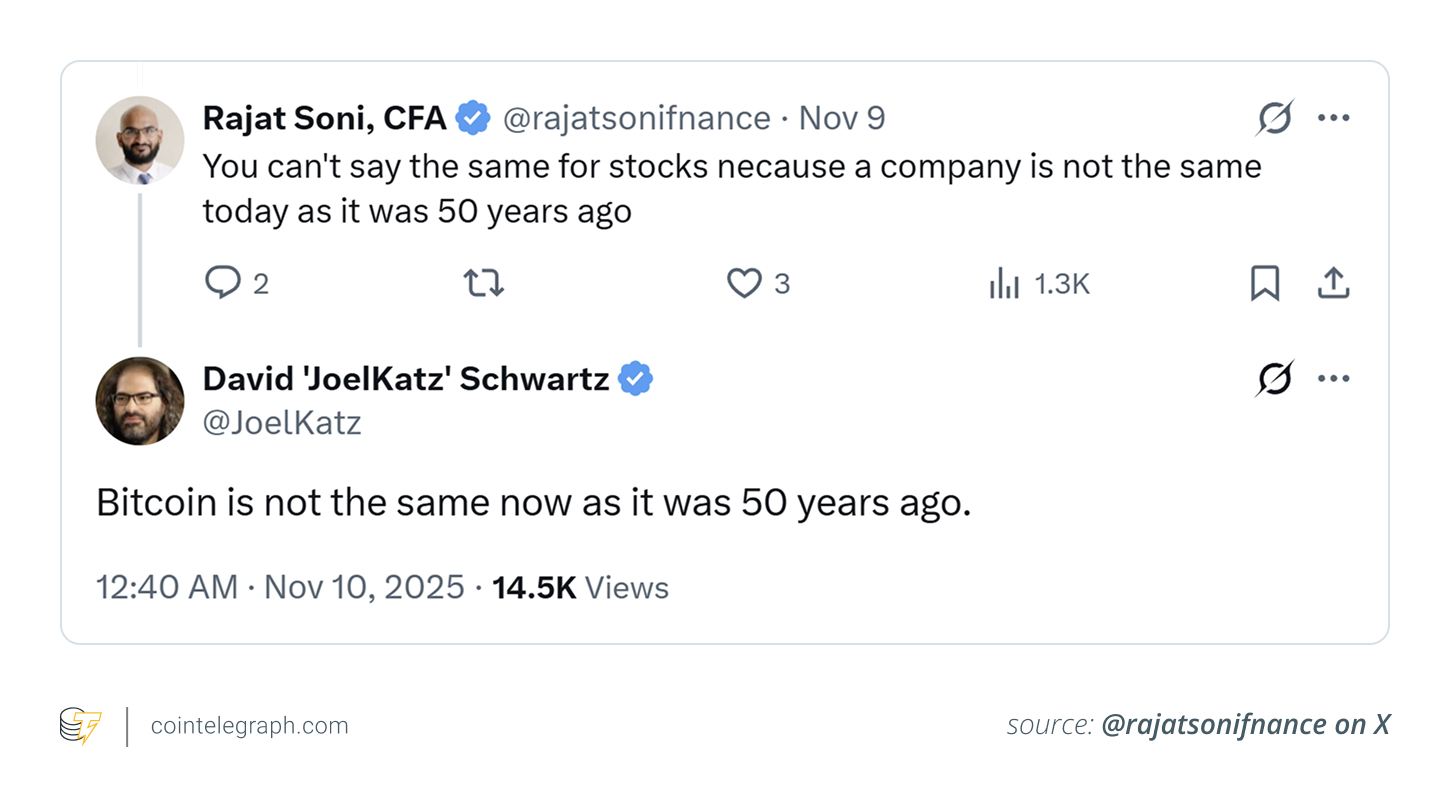The height and width of the screenshot is (804, 1450).
Task: Click Grok icon on David Schwartz's post
Action: 1275,378
